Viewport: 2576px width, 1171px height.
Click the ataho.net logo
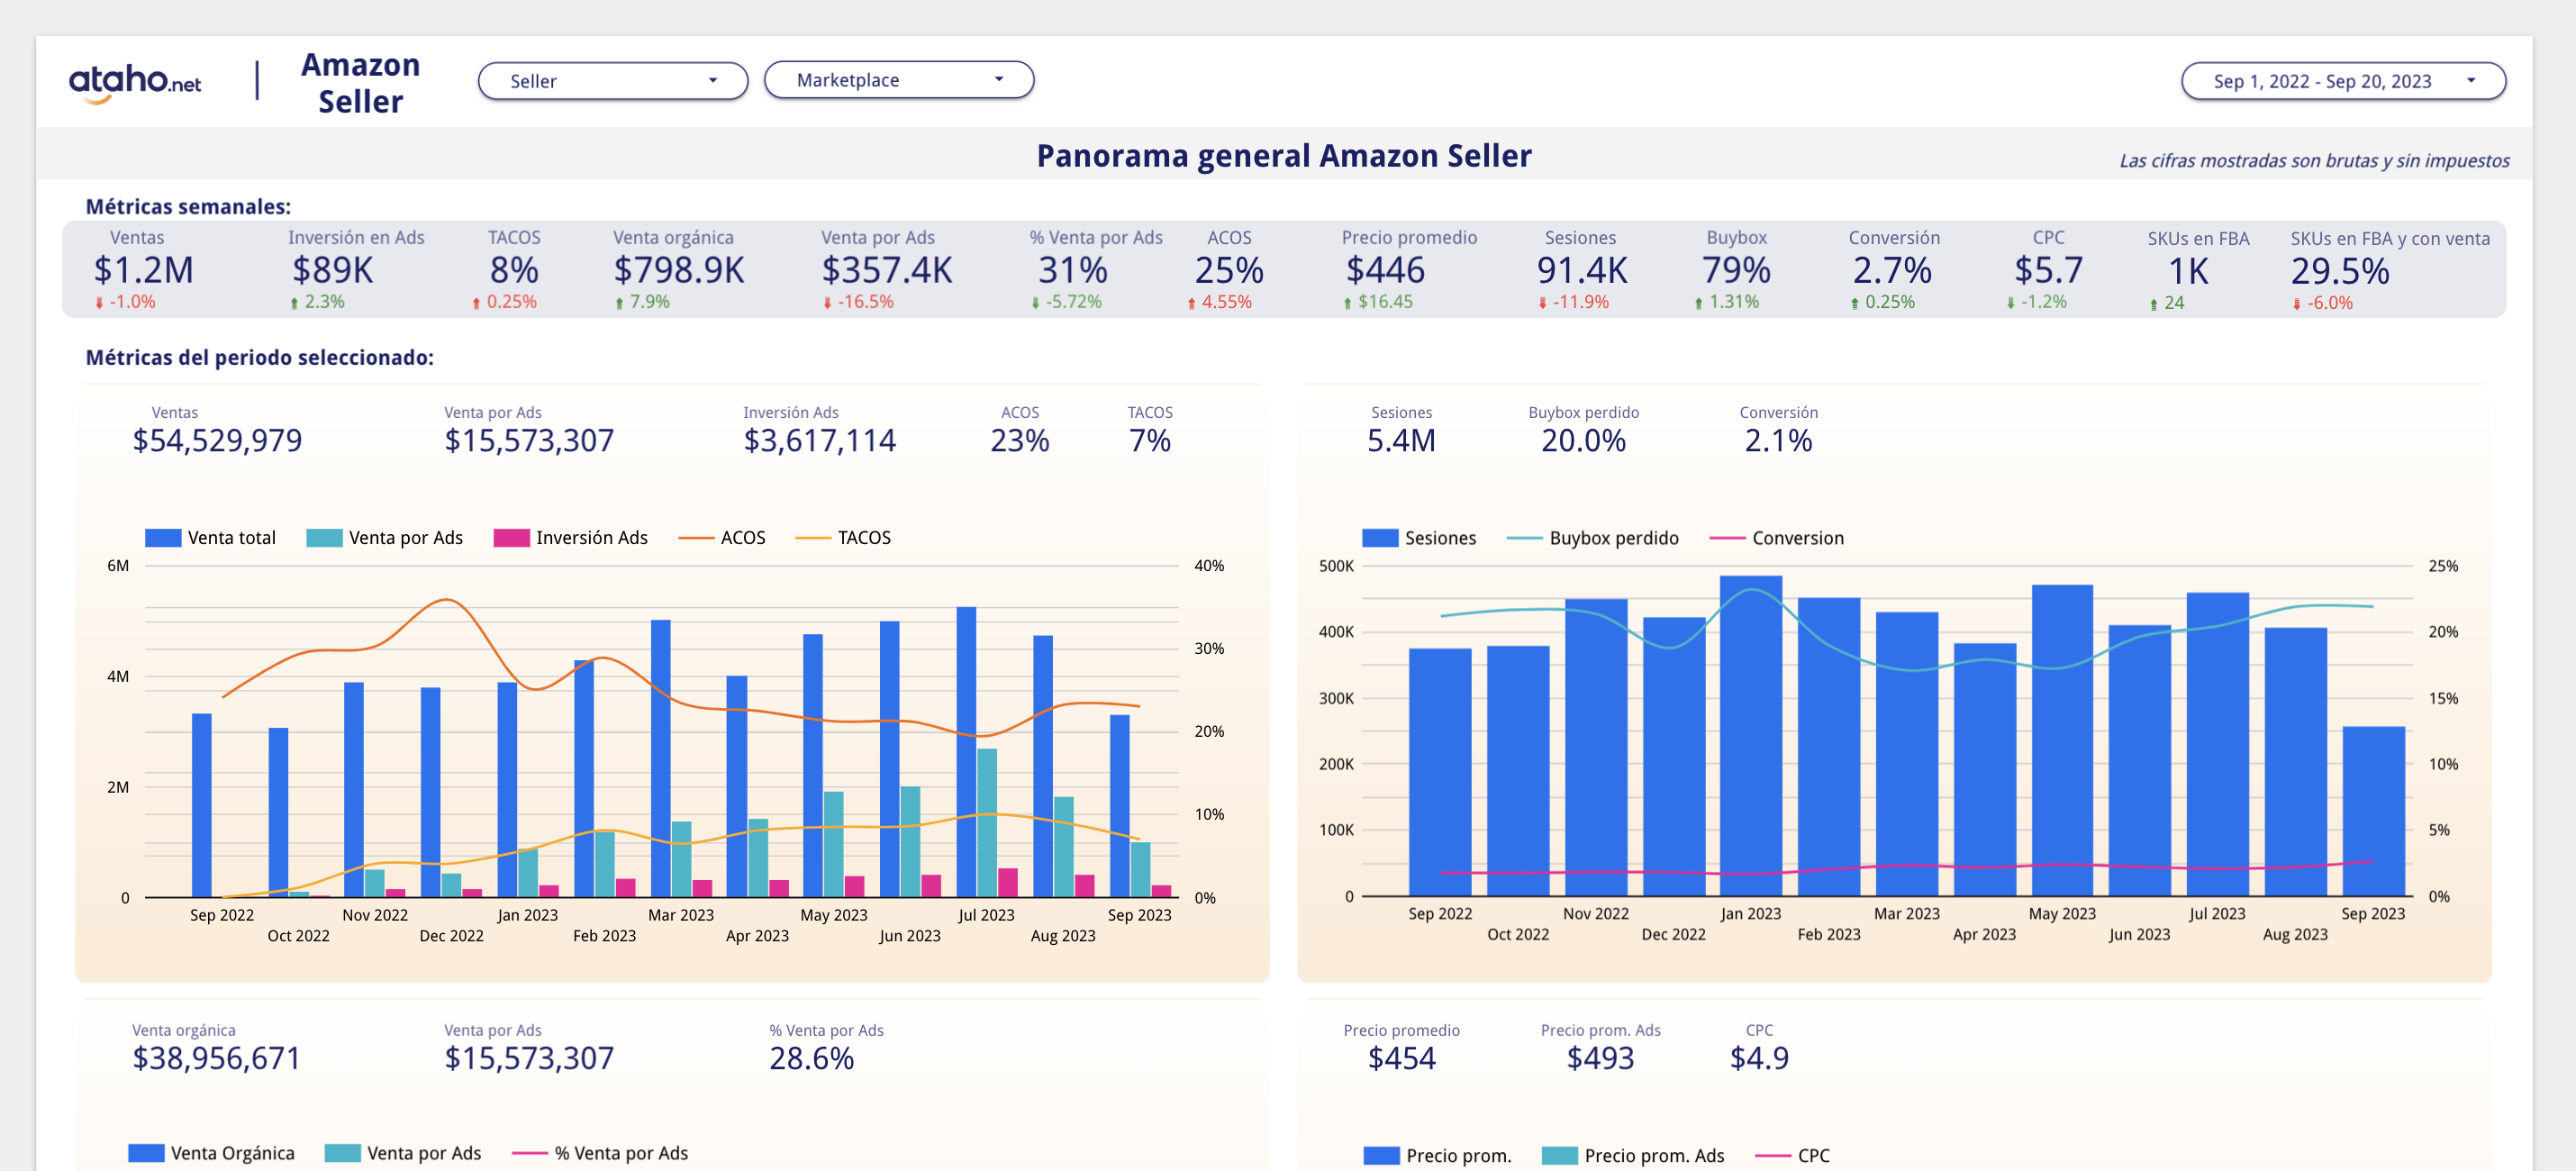pos(135,82)
